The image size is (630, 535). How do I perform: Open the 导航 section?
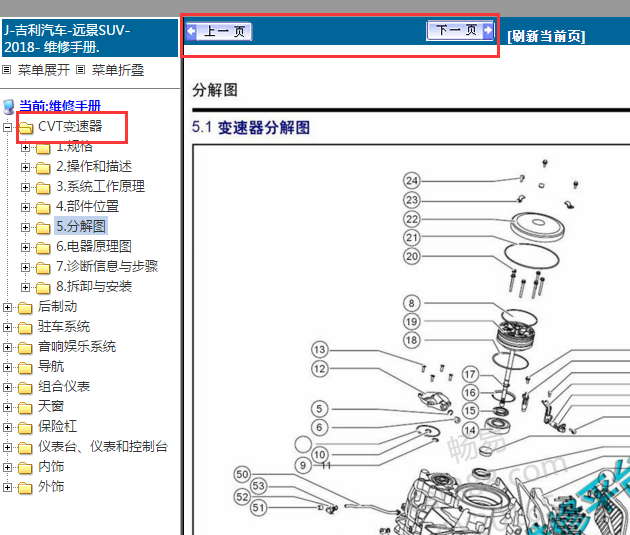click(x=51, y=366)
